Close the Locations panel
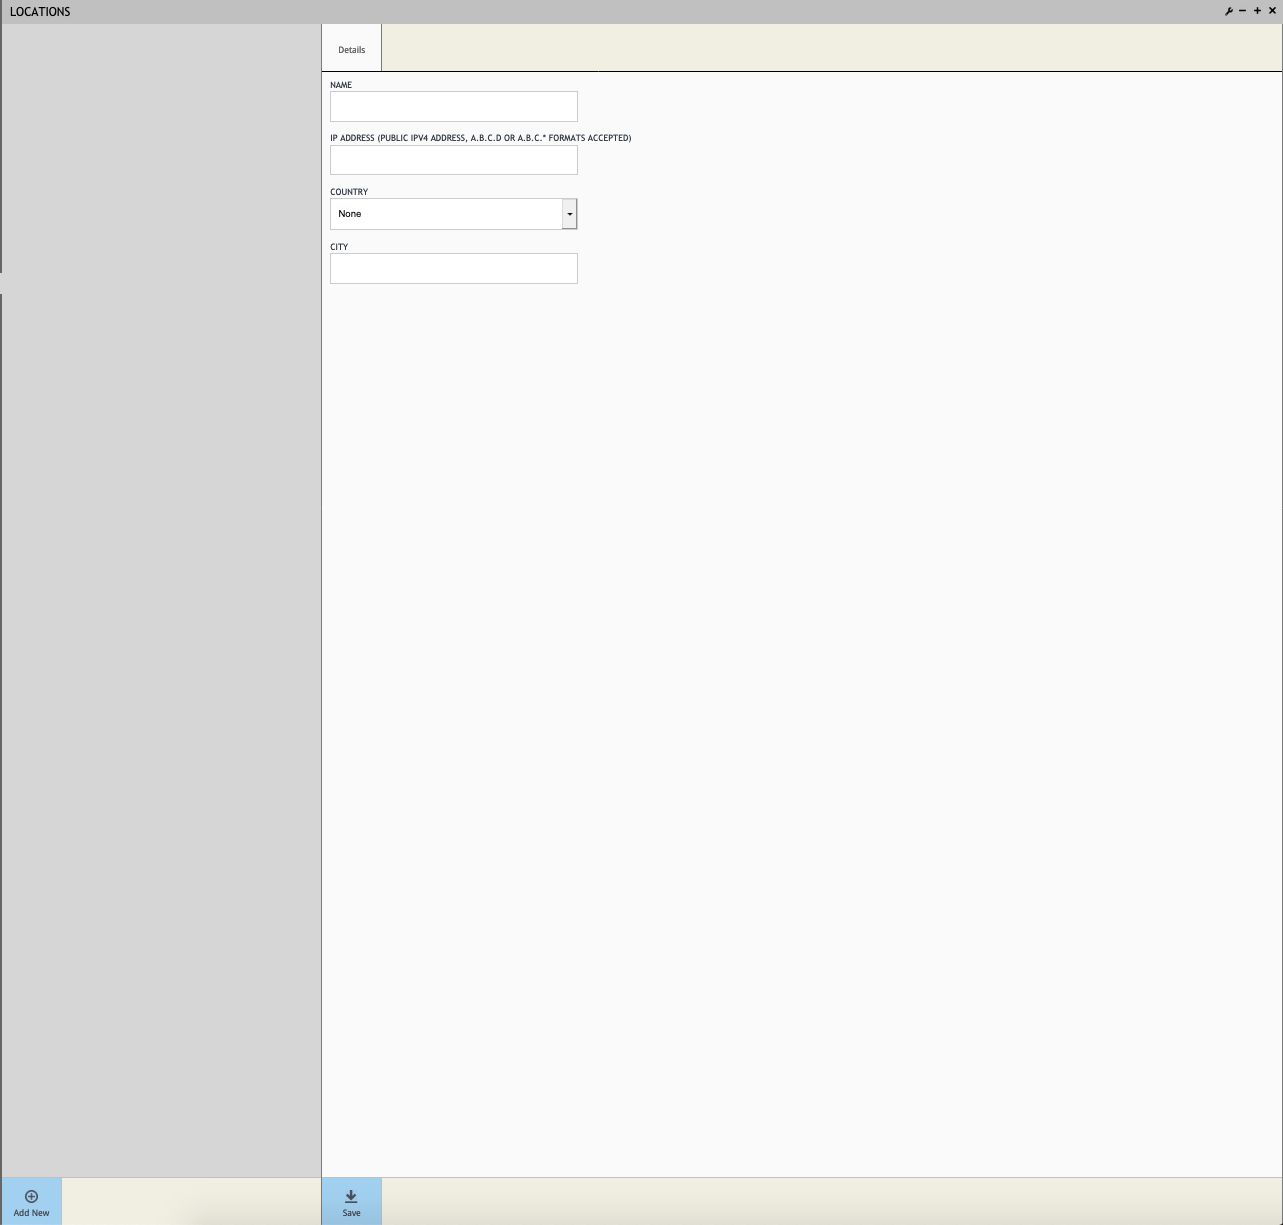Screen dimensions: 1283x1225 click(1272, 11)
